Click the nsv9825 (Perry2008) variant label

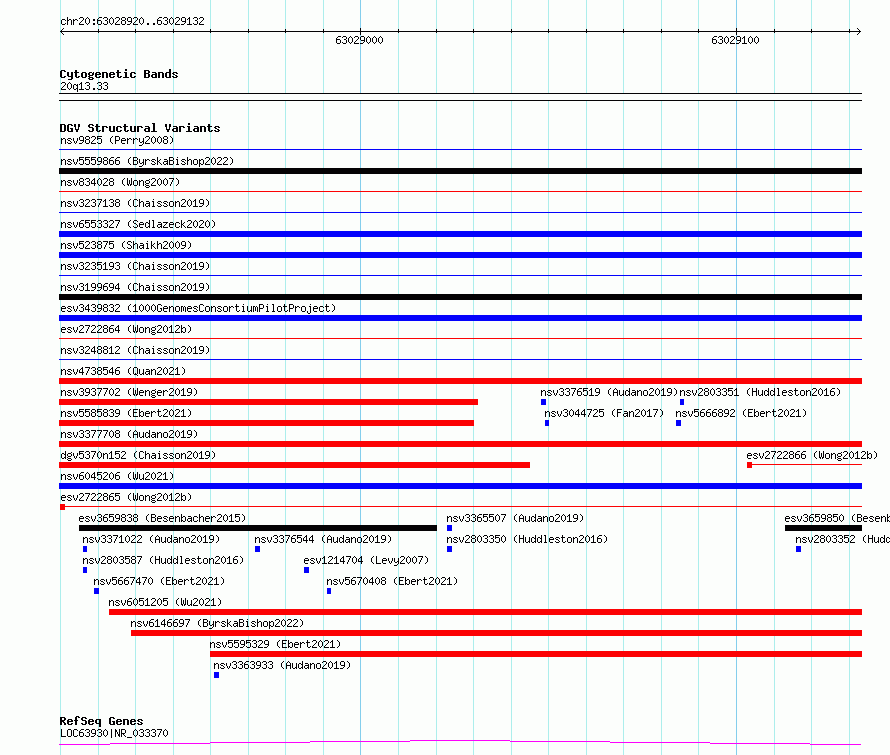point(117,140)
